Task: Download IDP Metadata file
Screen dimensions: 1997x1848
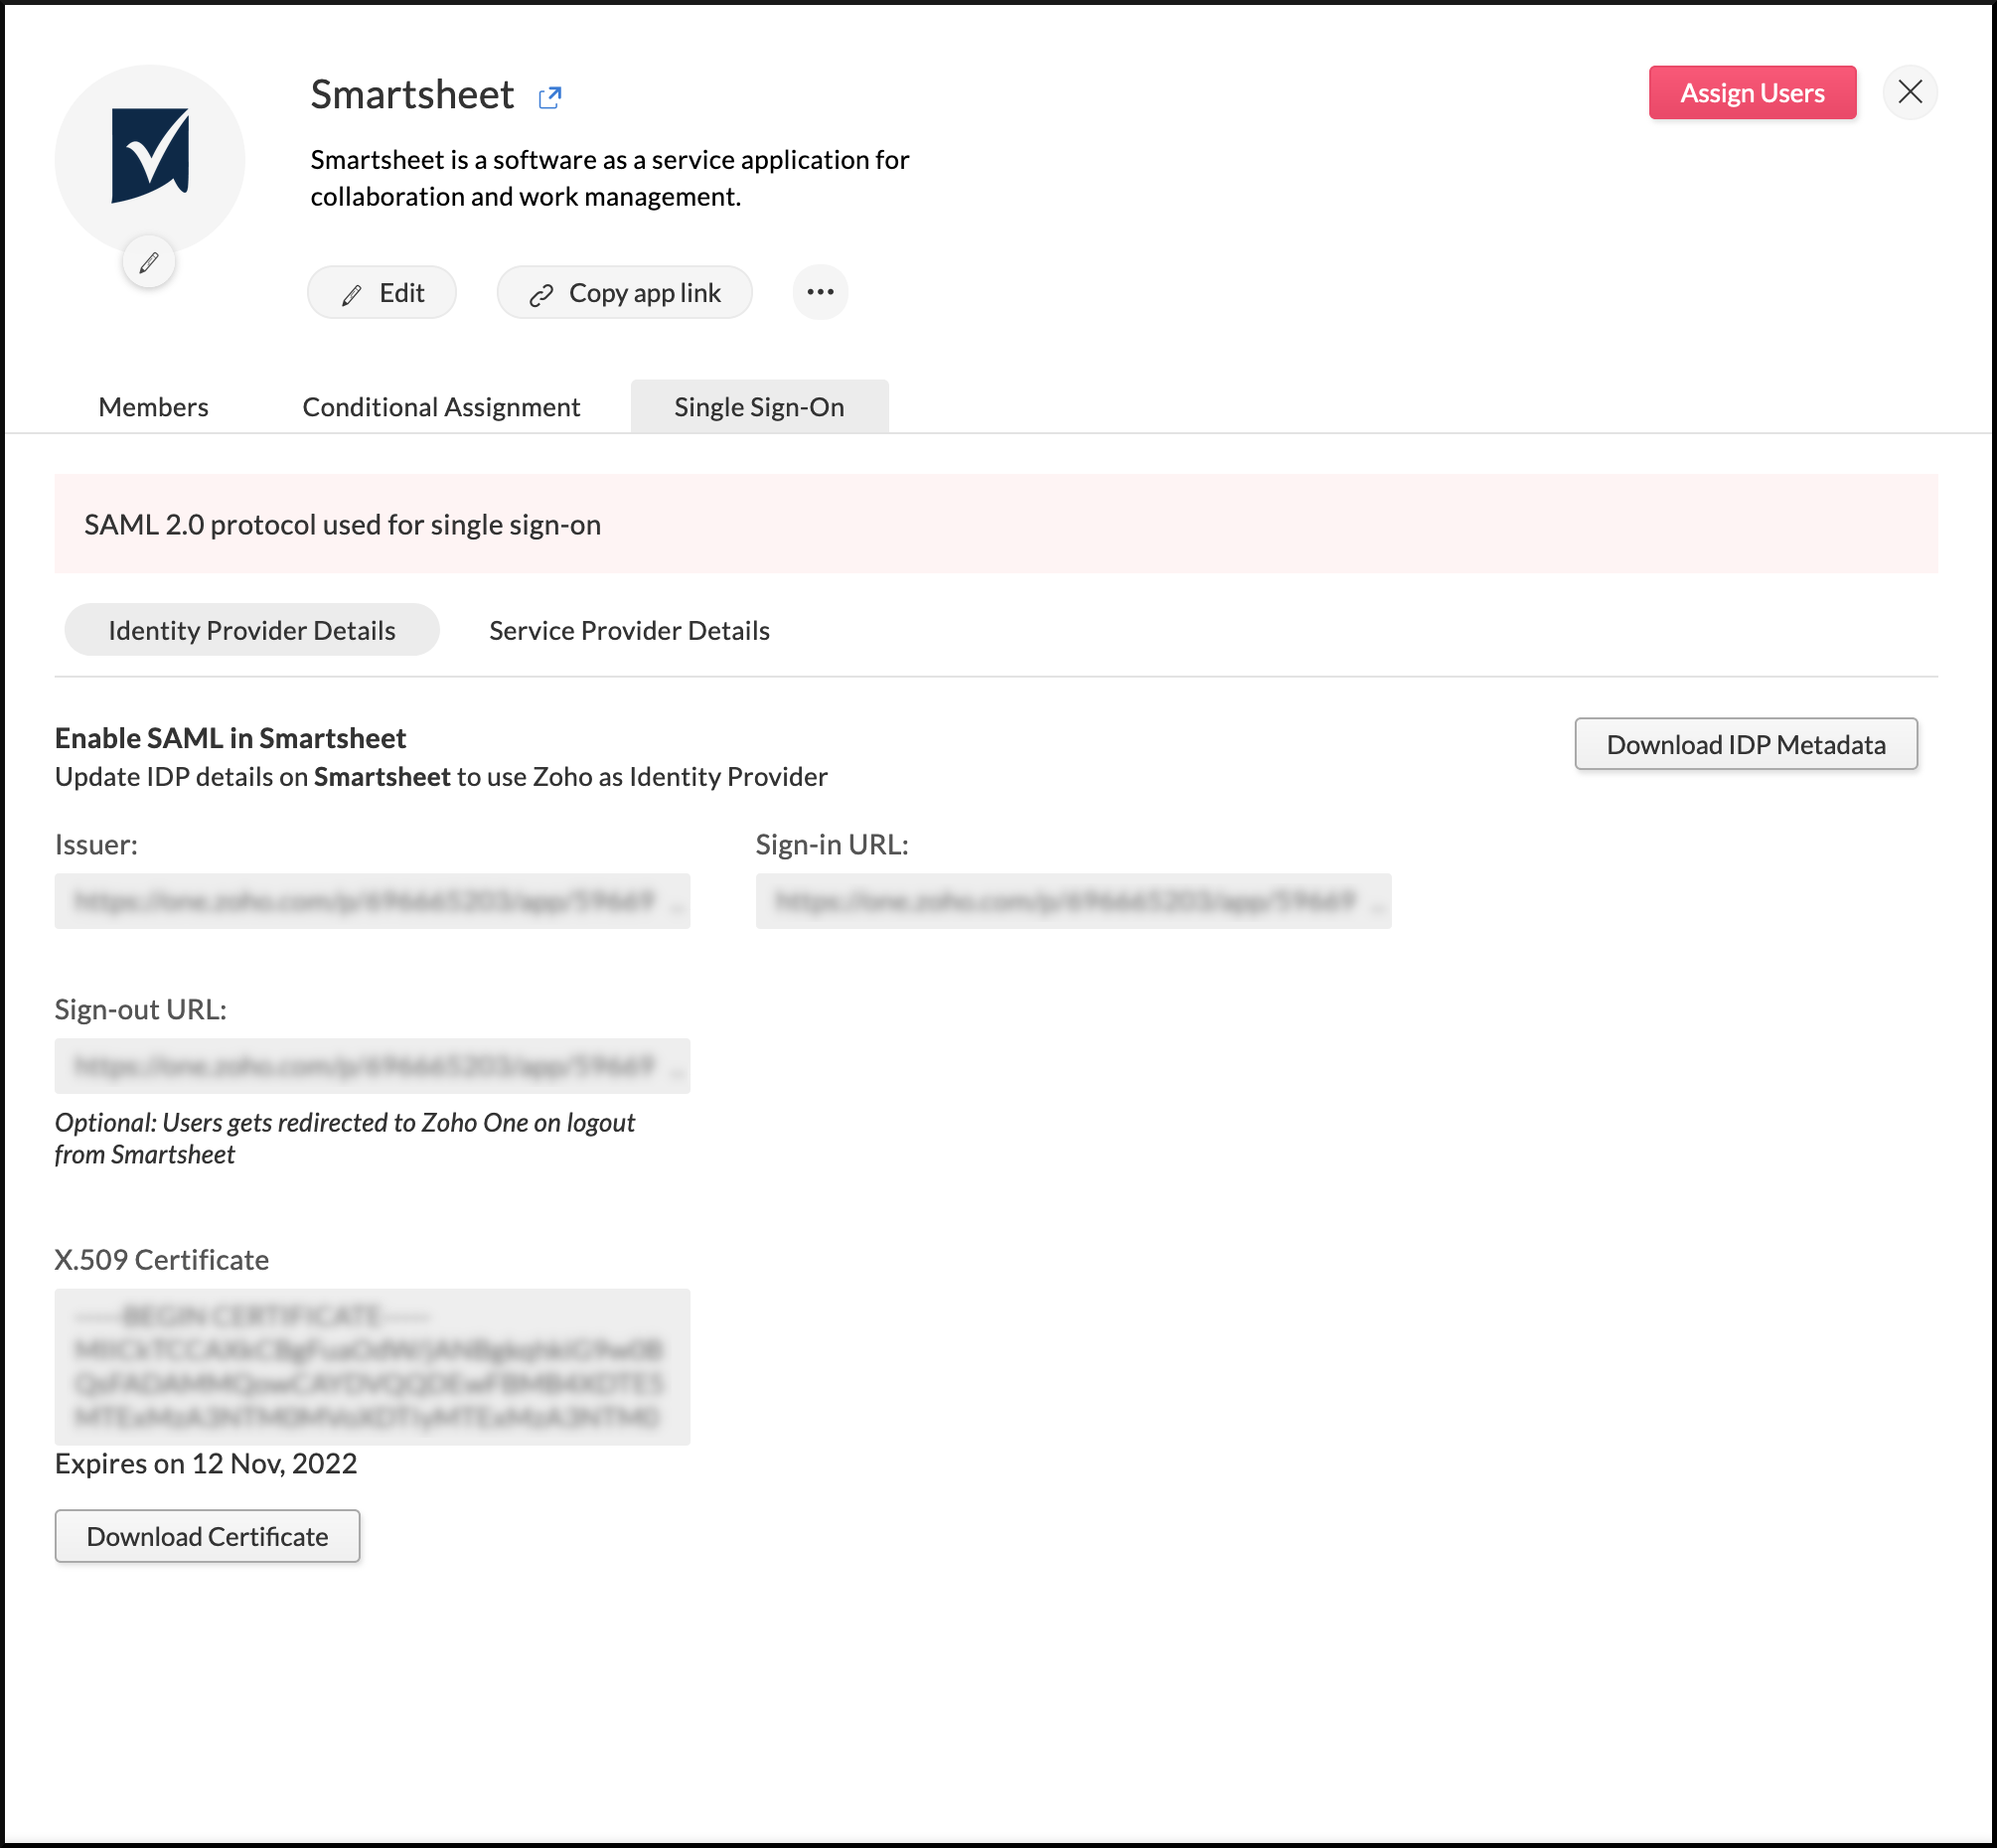Action: click(x=1745, y=744)
